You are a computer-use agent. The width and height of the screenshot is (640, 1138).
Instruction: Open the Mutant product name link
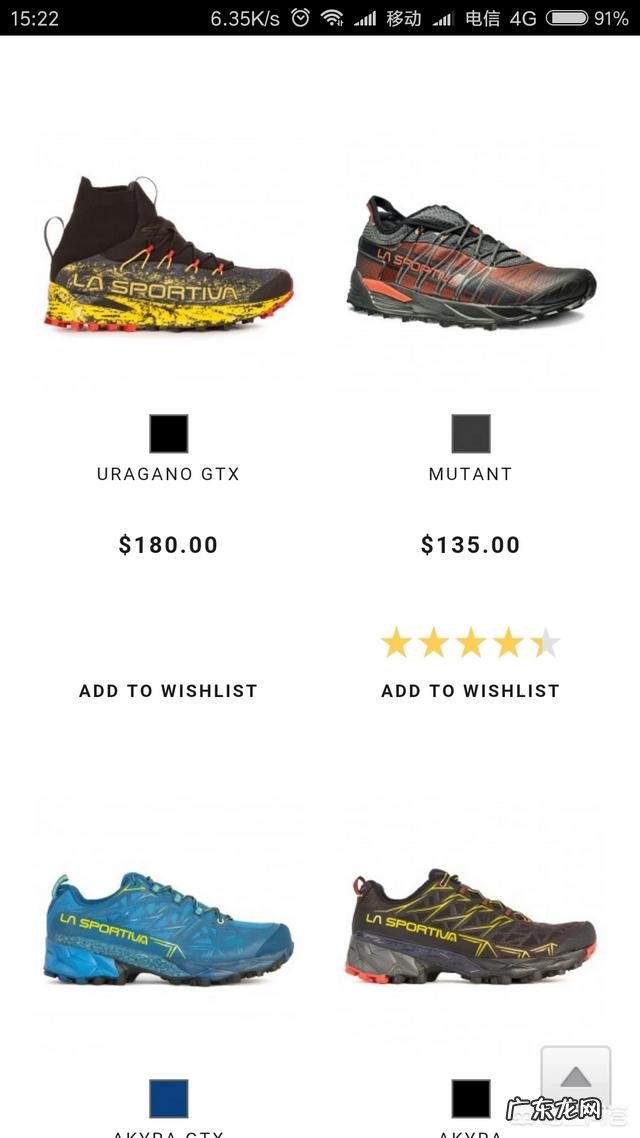point(471,474)
